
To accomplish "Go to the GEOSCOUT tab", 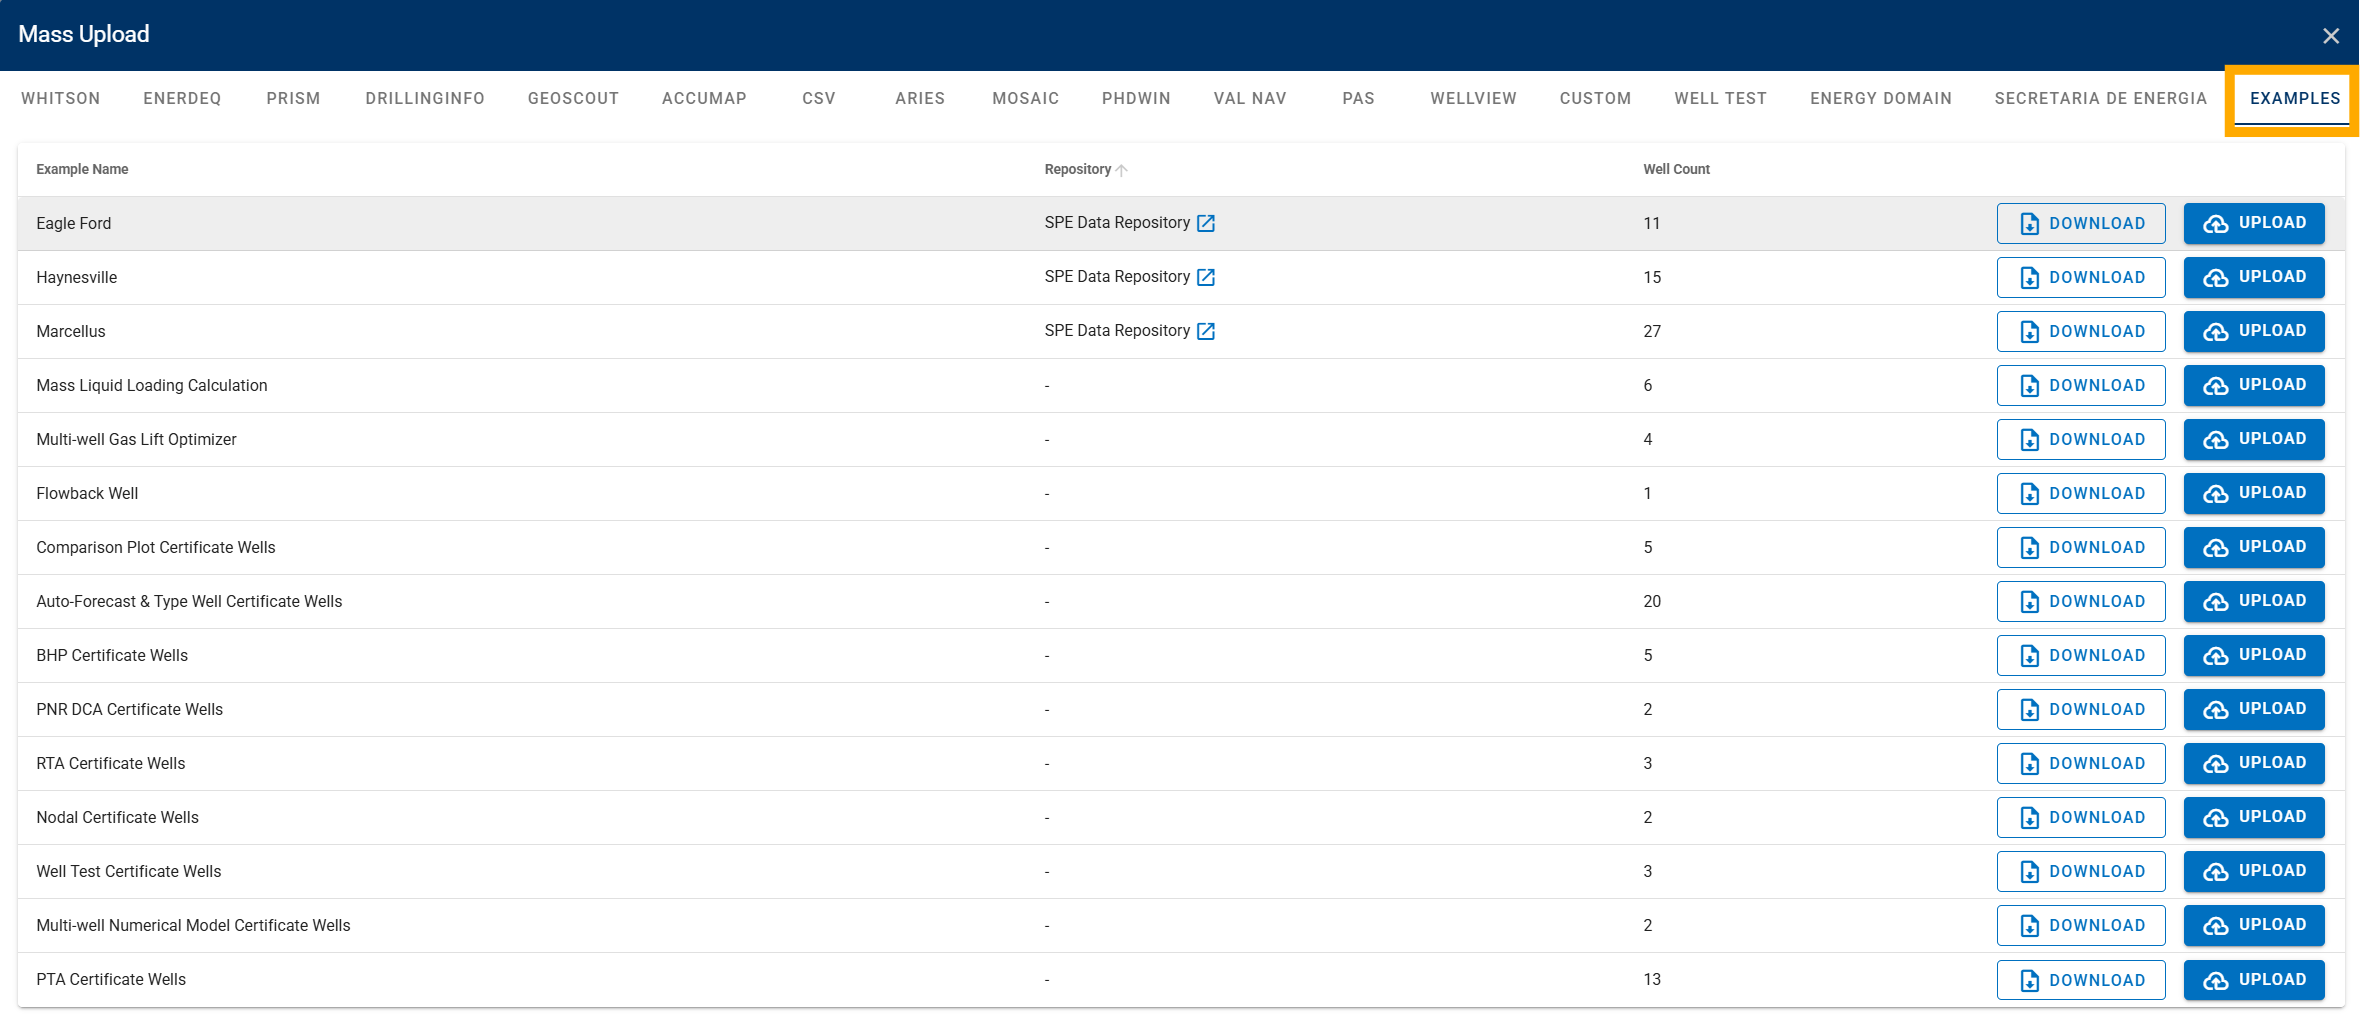I will tap(573, 98).
